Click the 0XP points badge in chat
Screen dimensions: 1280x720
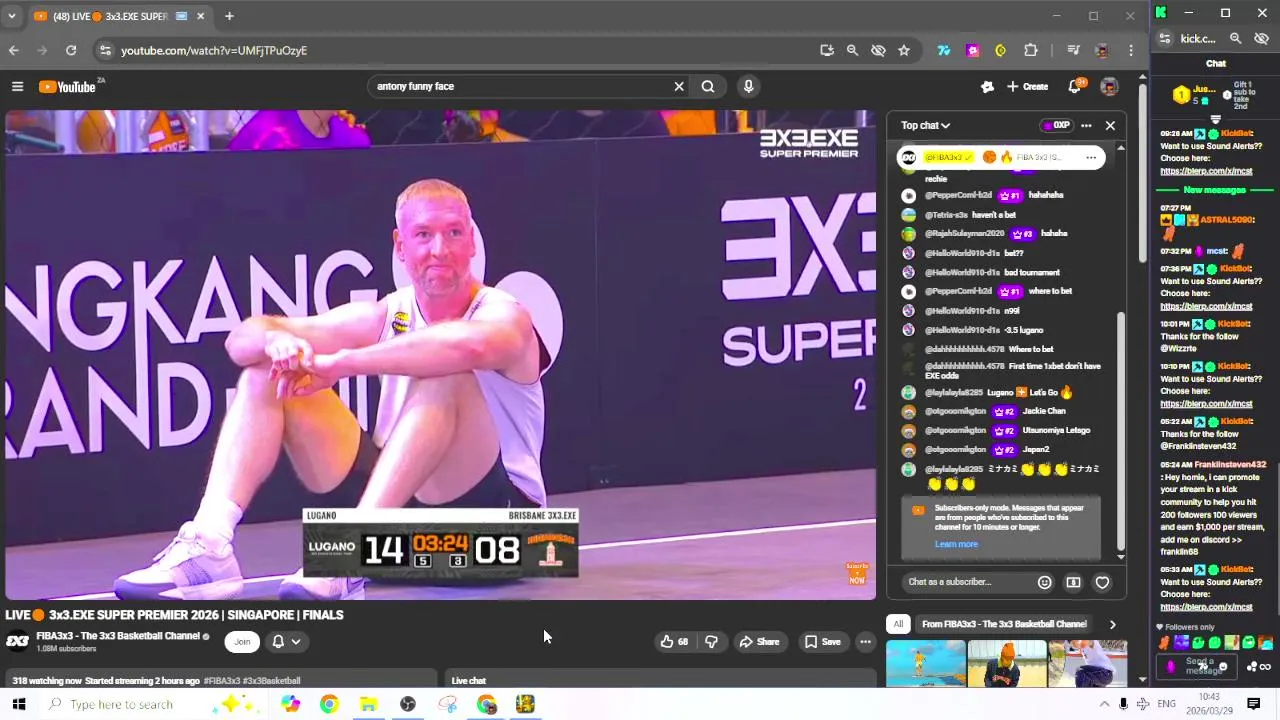pos(1055,126)
